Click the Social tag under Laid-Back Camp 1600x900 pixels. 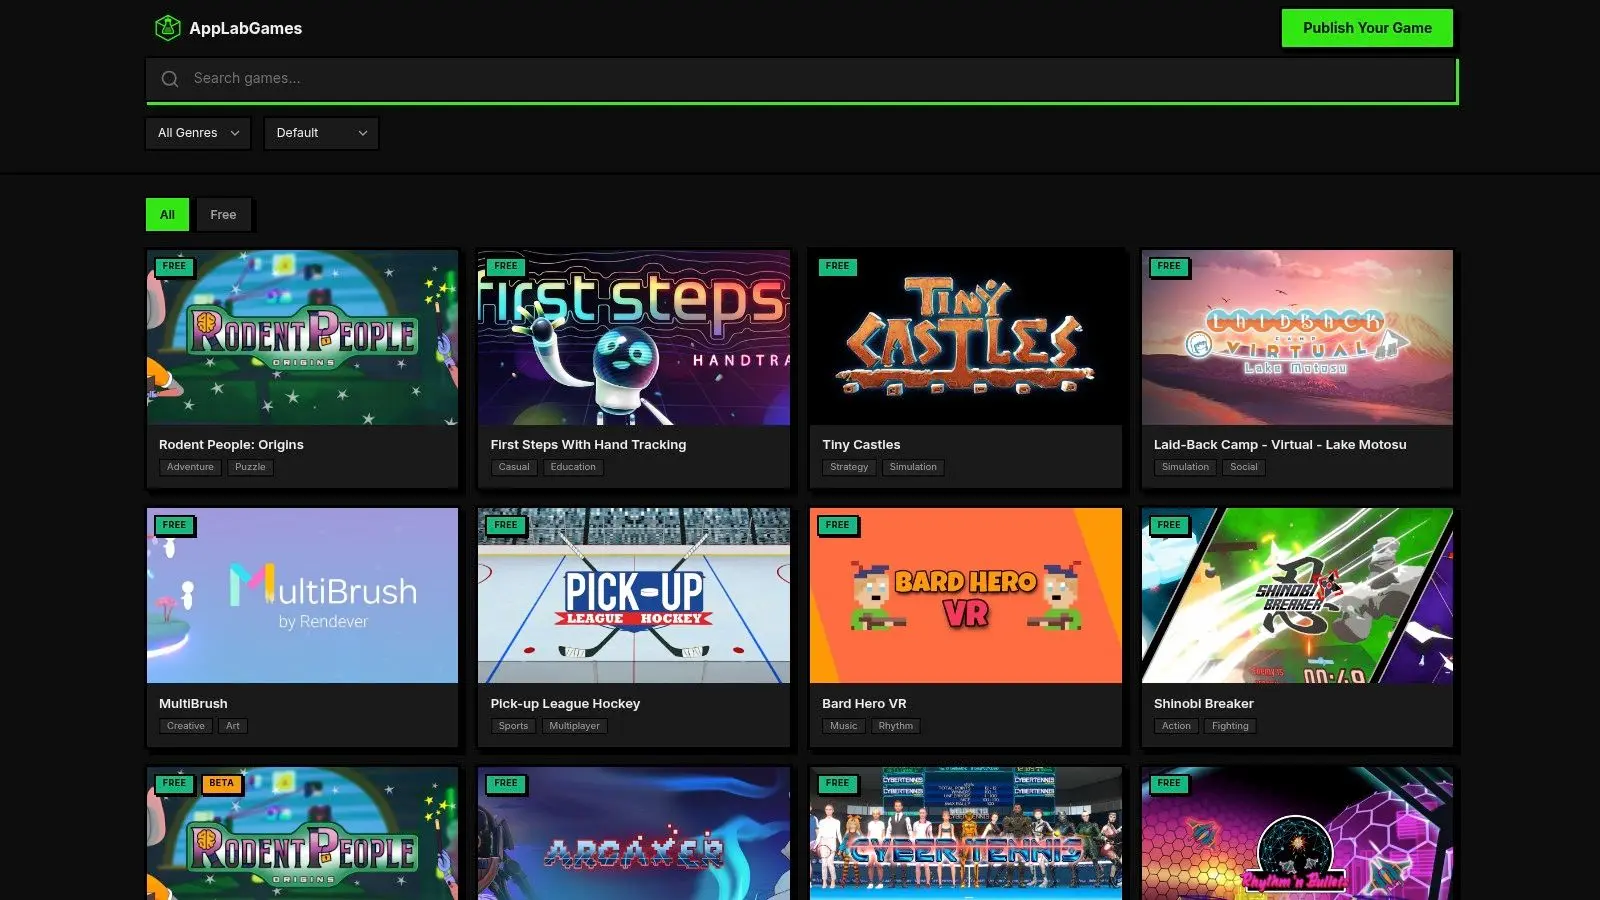(x=1243, y=466)
